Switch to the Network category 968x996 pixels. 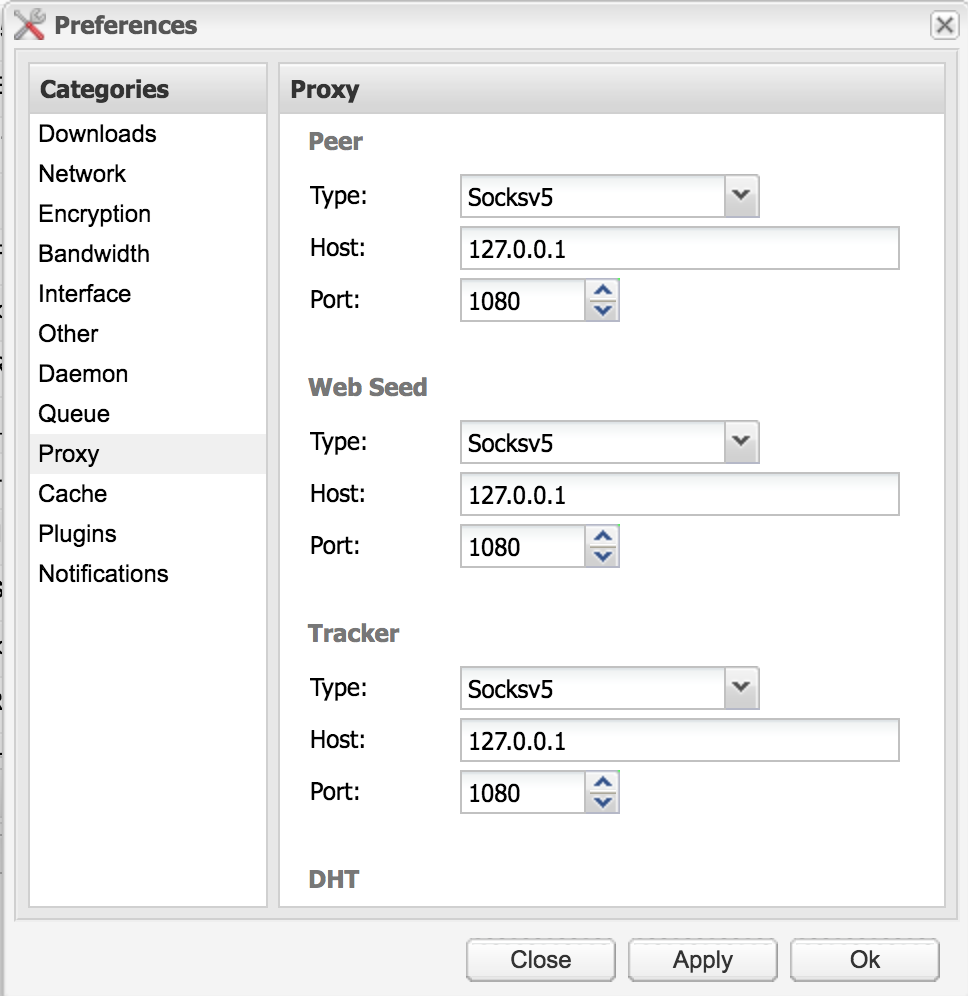point(82,174)
